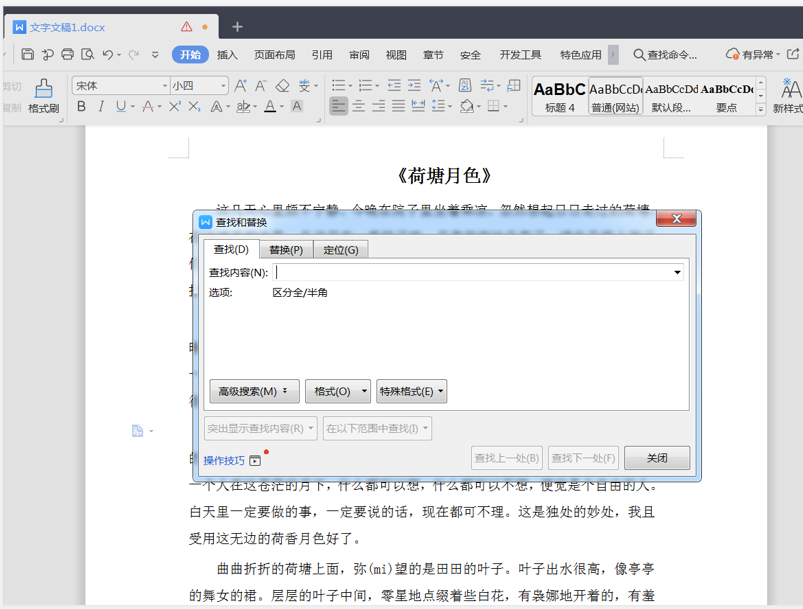803x609 pixels.
Task: Click the bulleted list icon
Action: pos(339,86)
